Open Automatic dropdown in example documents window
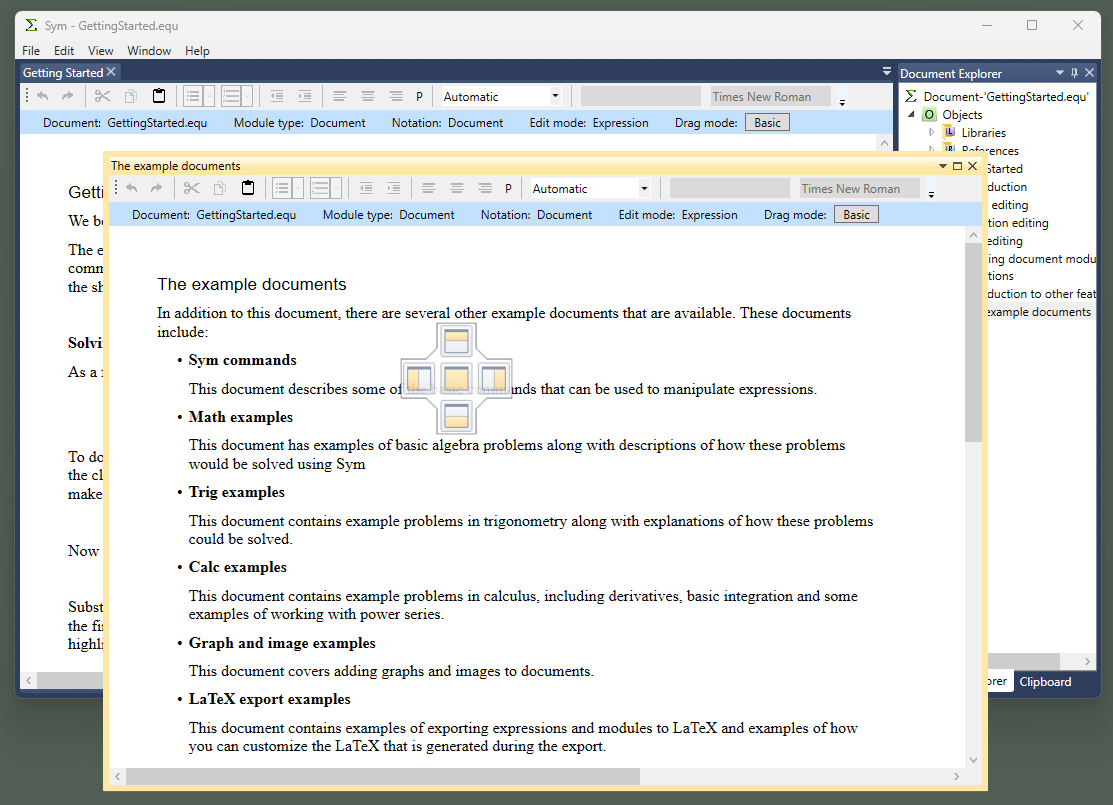 [644, 188]
